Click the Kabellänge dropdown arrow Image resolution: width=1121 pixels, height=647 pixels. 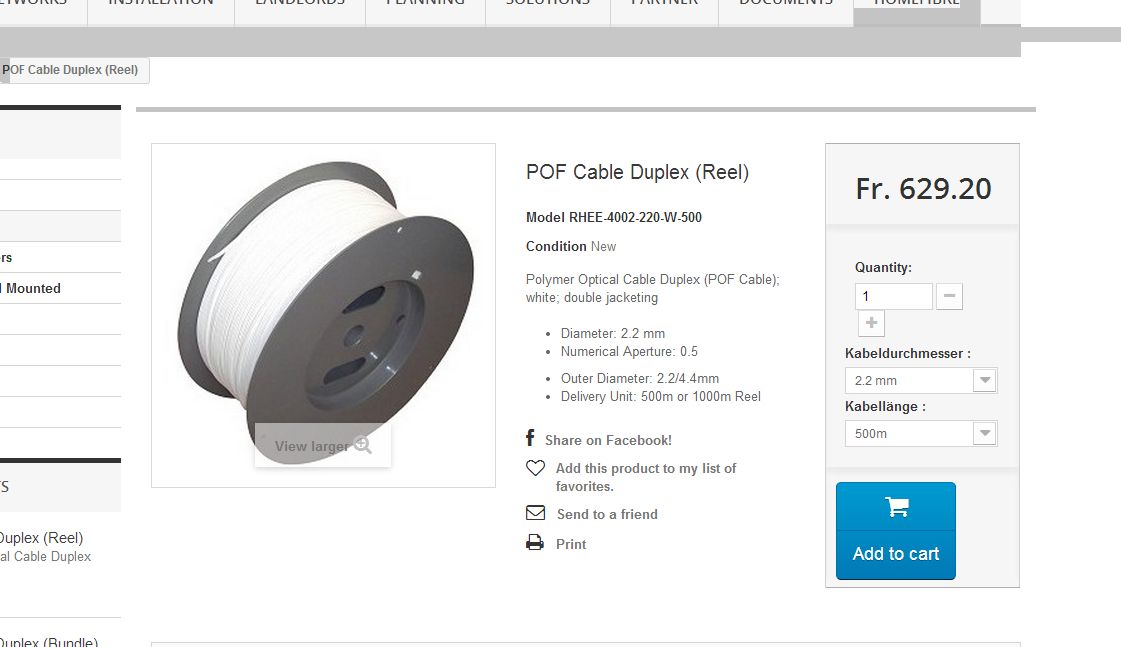coord(984,433)
